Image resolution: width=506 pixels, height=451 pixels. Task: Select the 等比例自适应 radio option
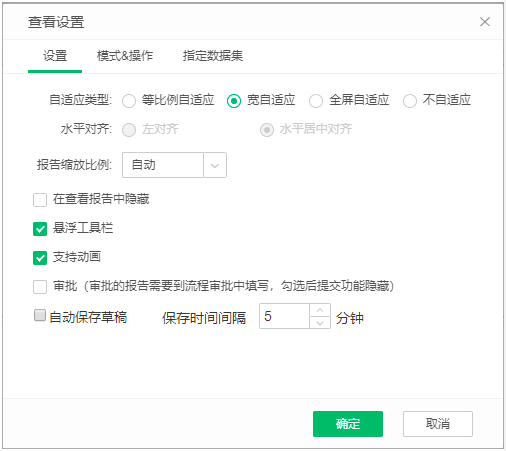(129, 101)
